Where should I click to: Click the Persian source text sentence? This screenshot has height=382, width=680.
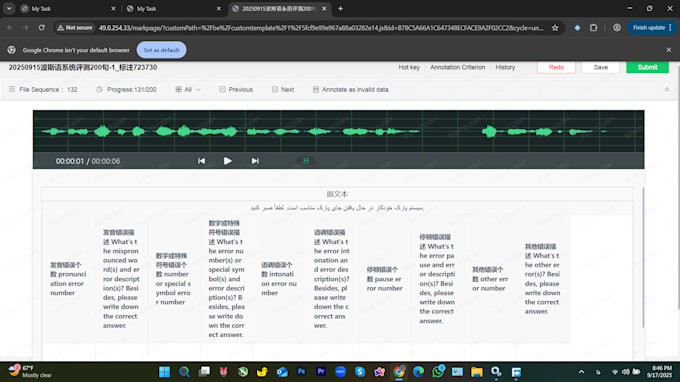[337, 208]
